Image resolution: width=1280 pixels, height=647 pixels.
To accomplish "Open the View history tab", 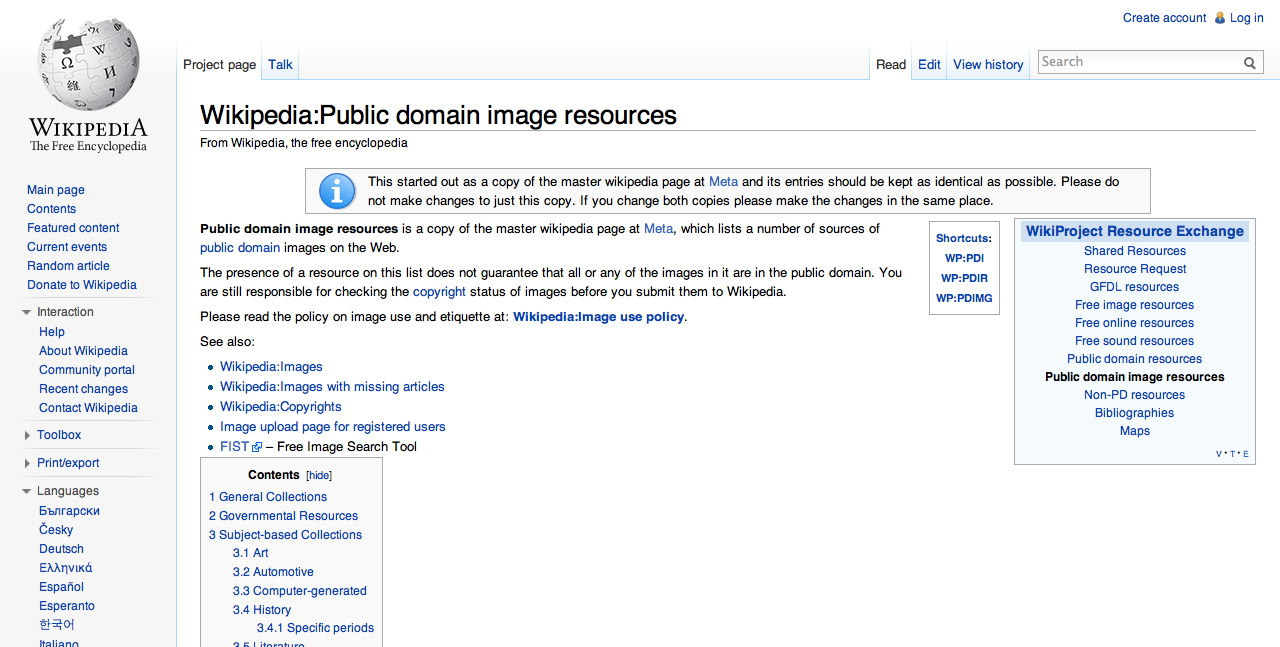I will pos(988,64).
